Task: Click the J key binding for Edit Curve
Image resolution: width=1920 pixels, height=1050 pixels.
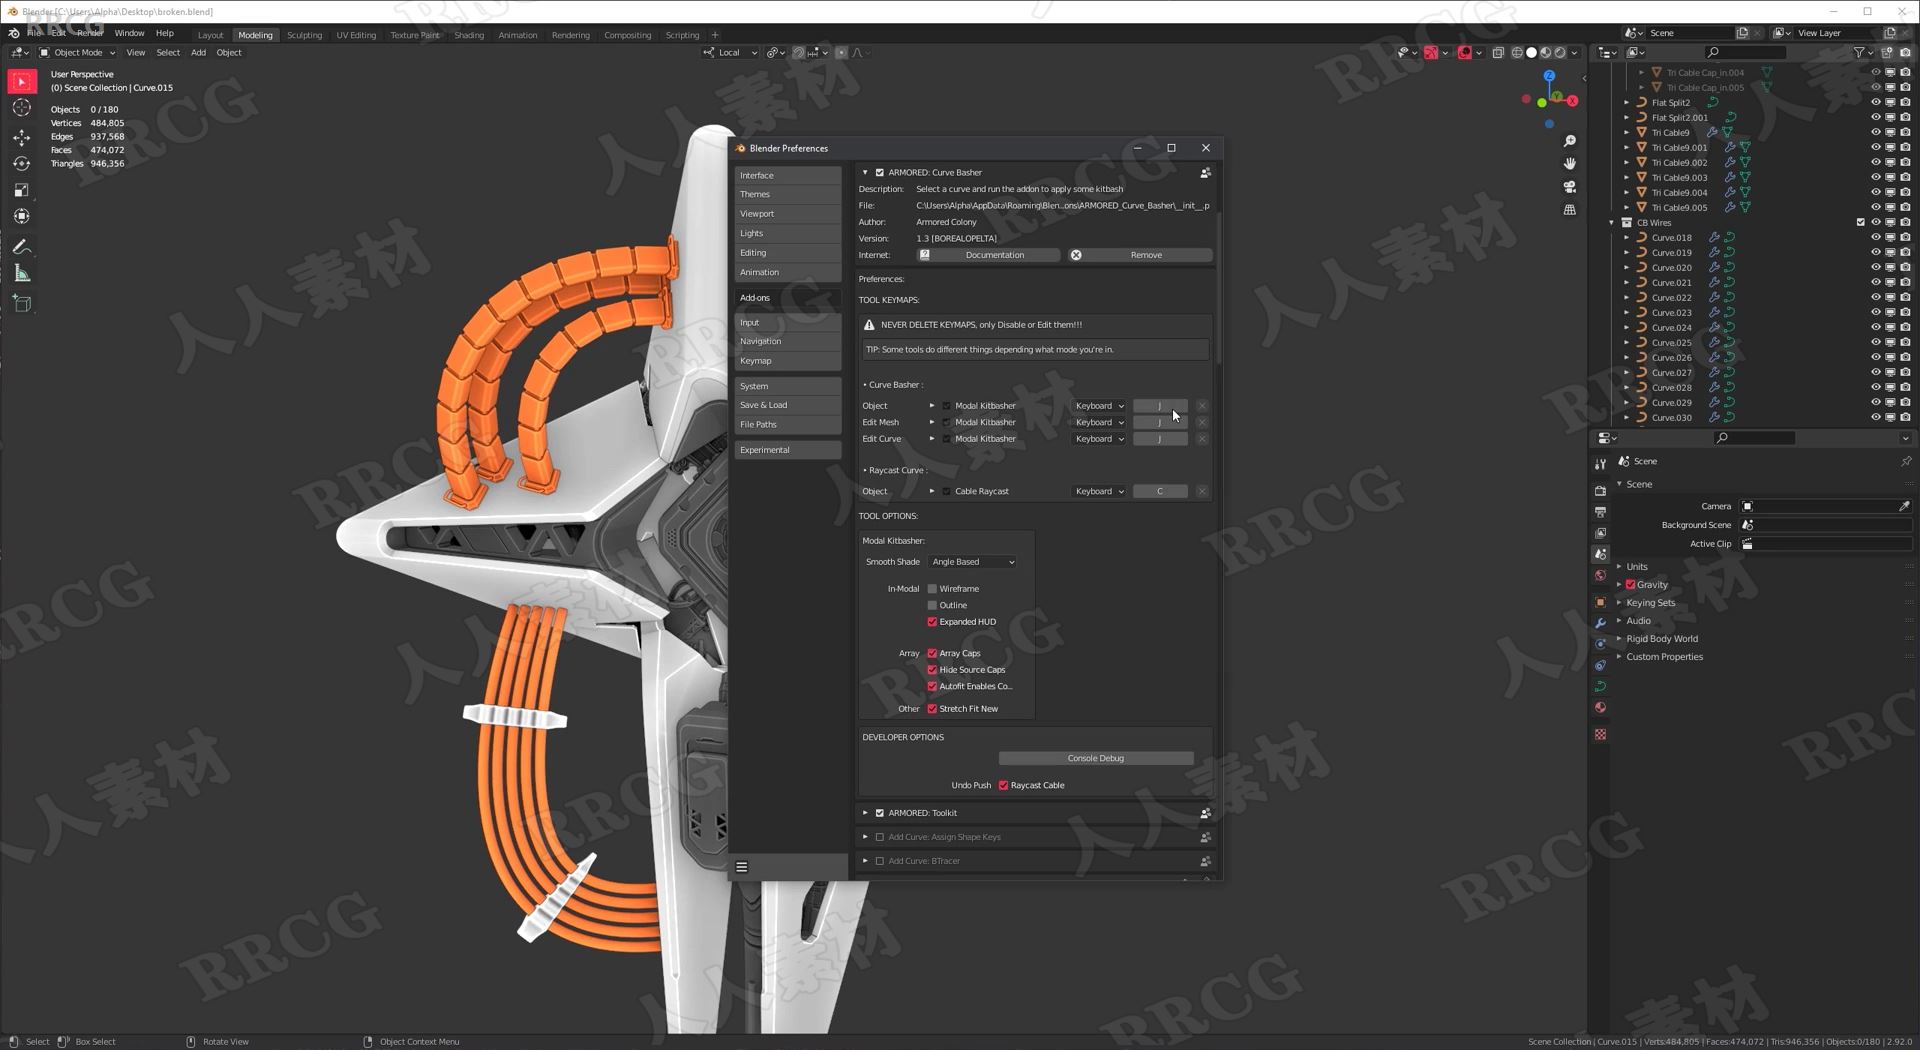Action: 1160,439
